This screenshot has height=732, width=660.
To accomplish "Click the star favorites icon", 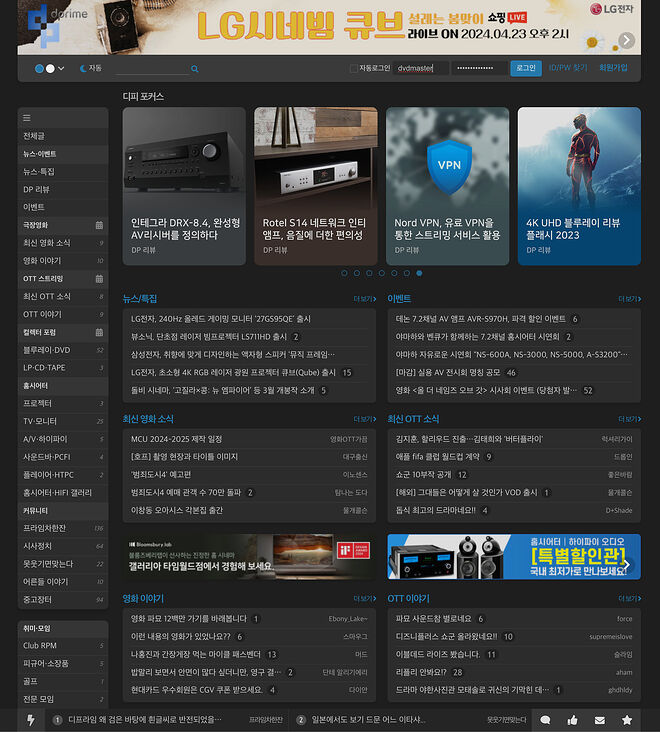I will 627,720.
